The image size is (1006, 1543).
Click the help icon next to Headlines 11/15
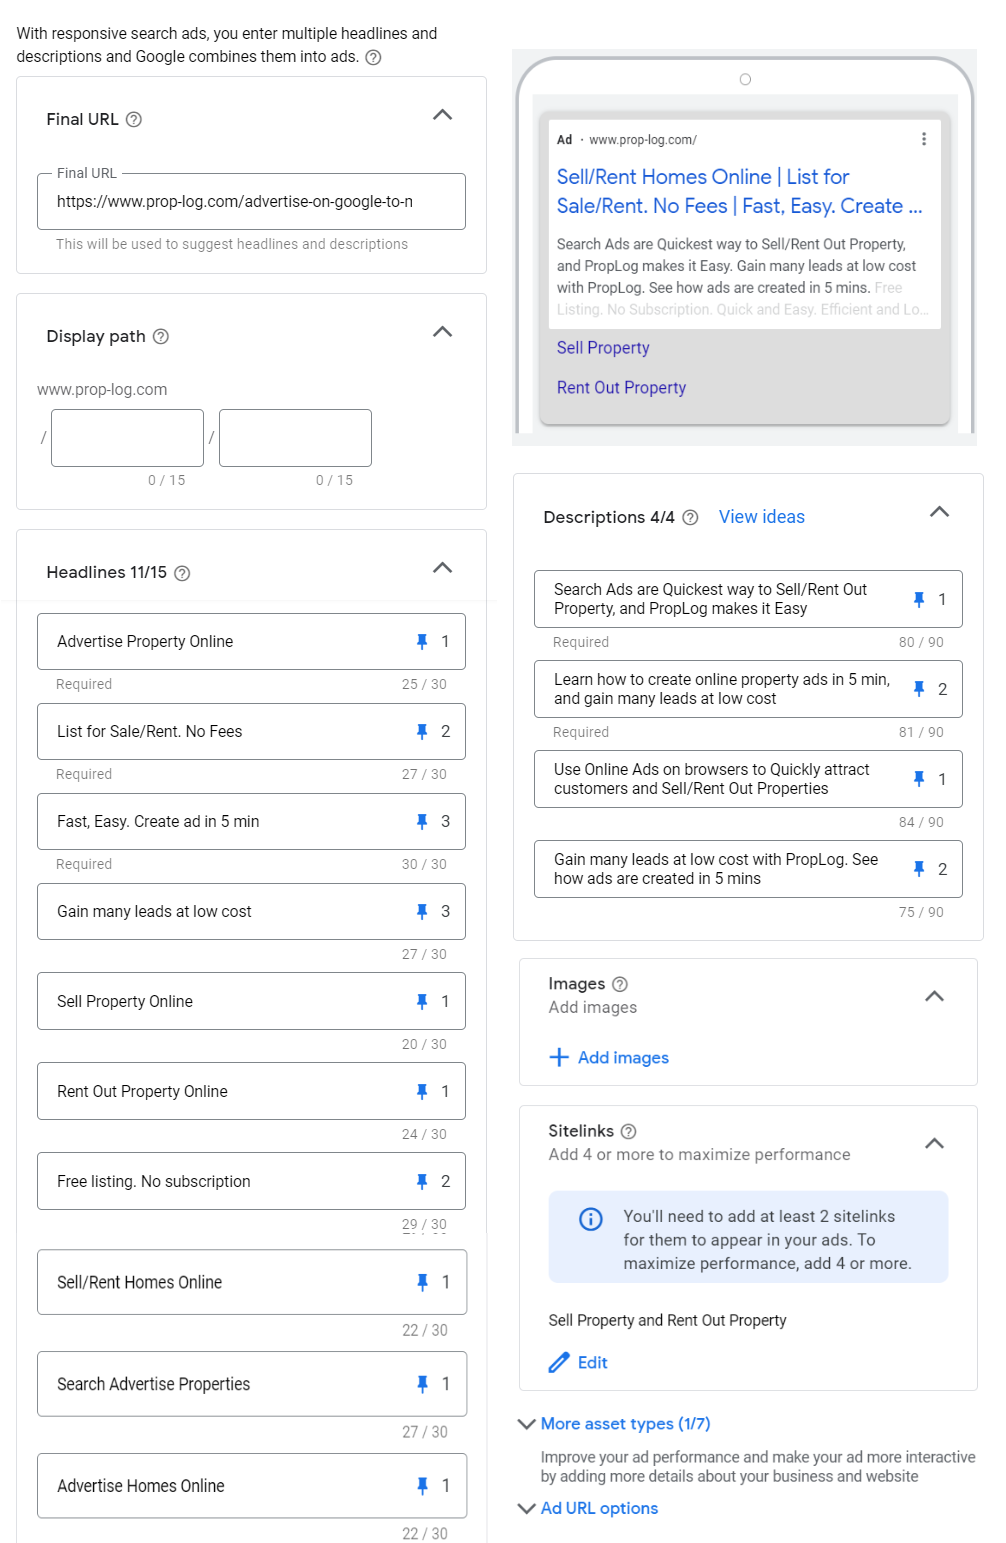pos(182,573)
